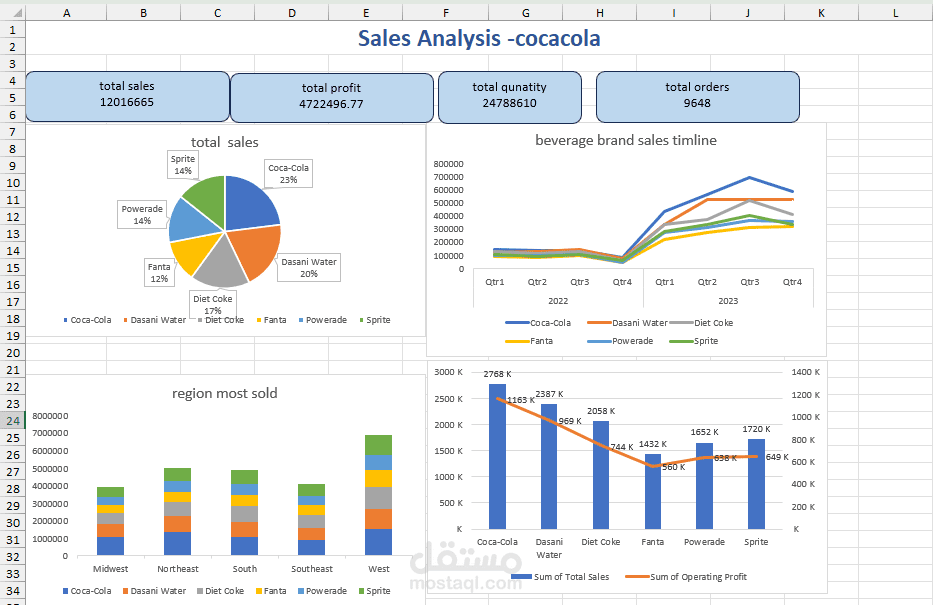Screen dimensions: 933x605
Task: Select column G header
Action: pos(525,12)
